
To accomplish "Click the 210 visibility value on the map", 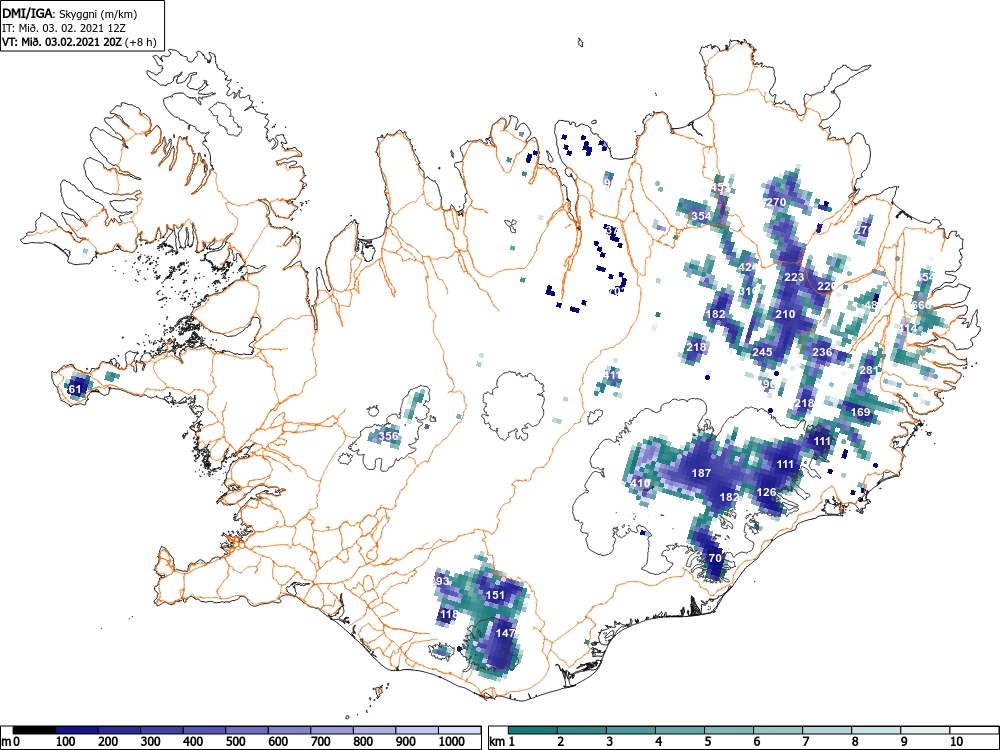I will (x=785, y=314).
